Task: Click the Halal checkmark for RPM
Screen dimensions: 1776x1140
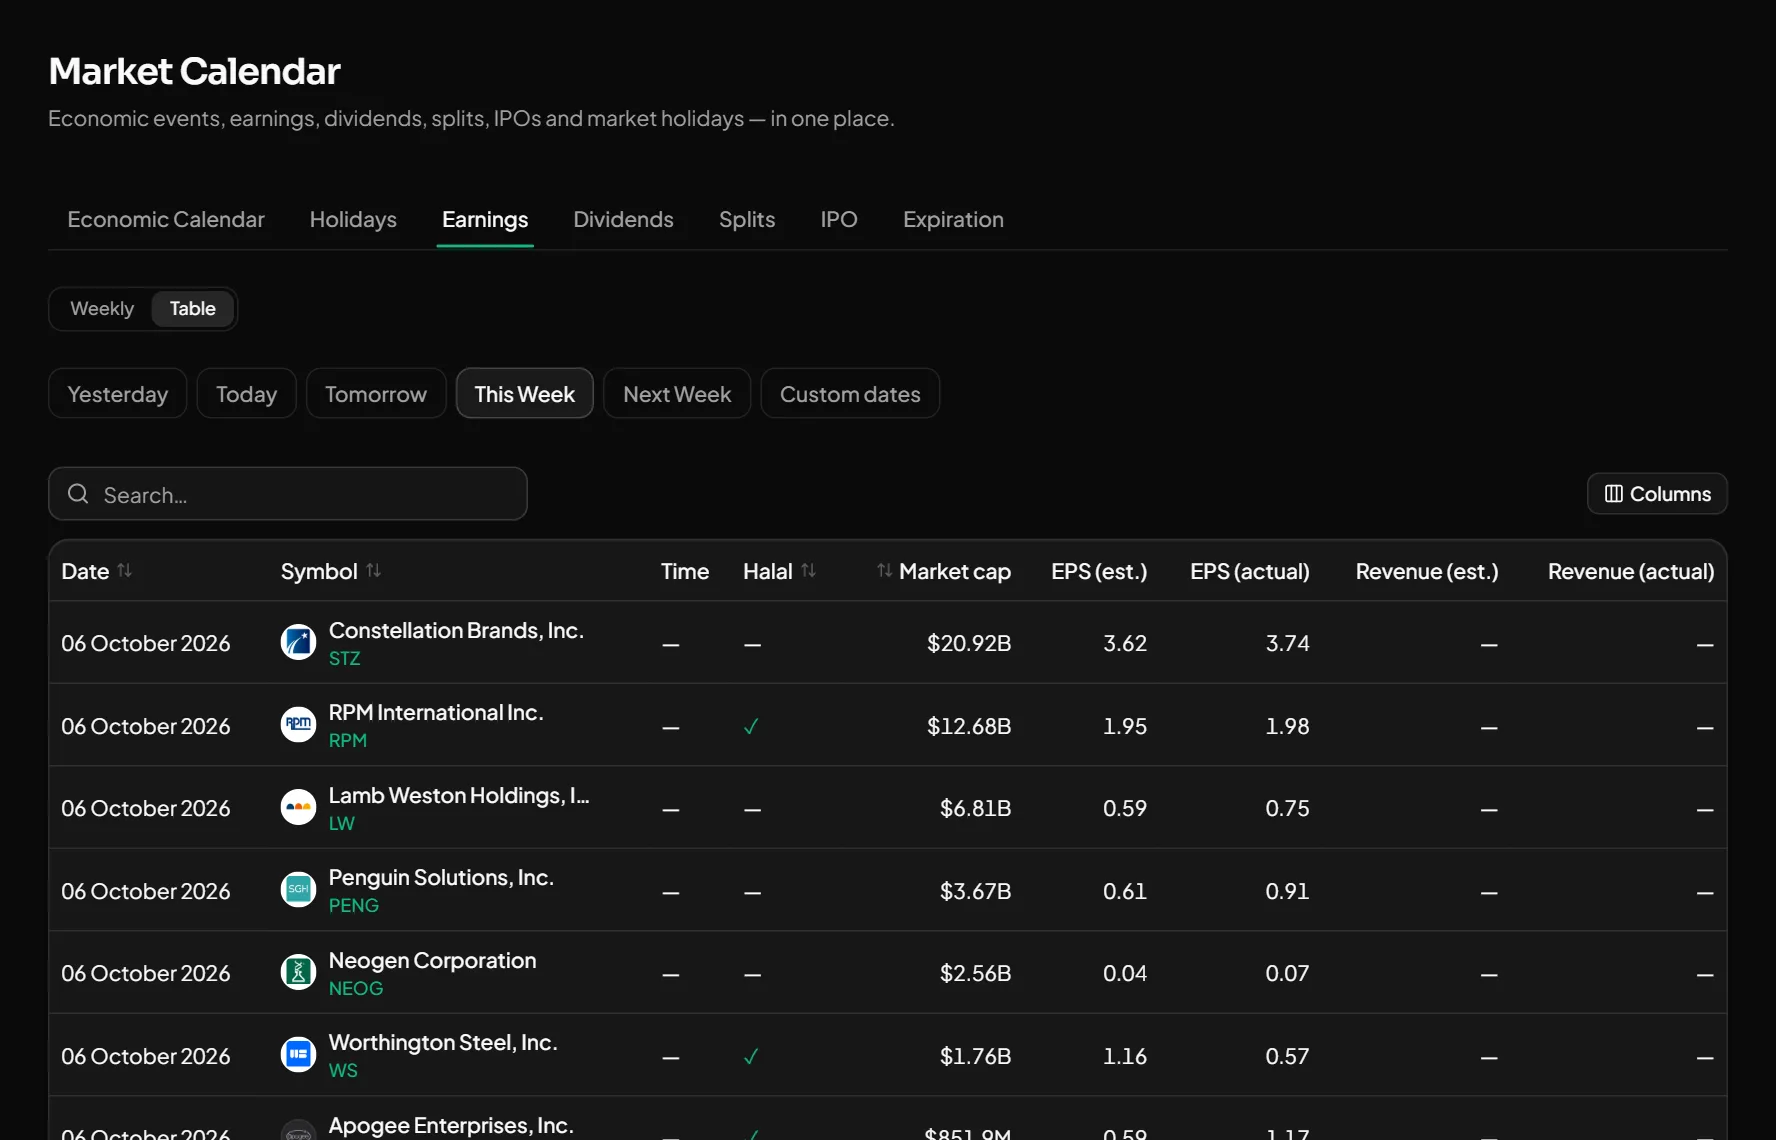Action: 751,727
